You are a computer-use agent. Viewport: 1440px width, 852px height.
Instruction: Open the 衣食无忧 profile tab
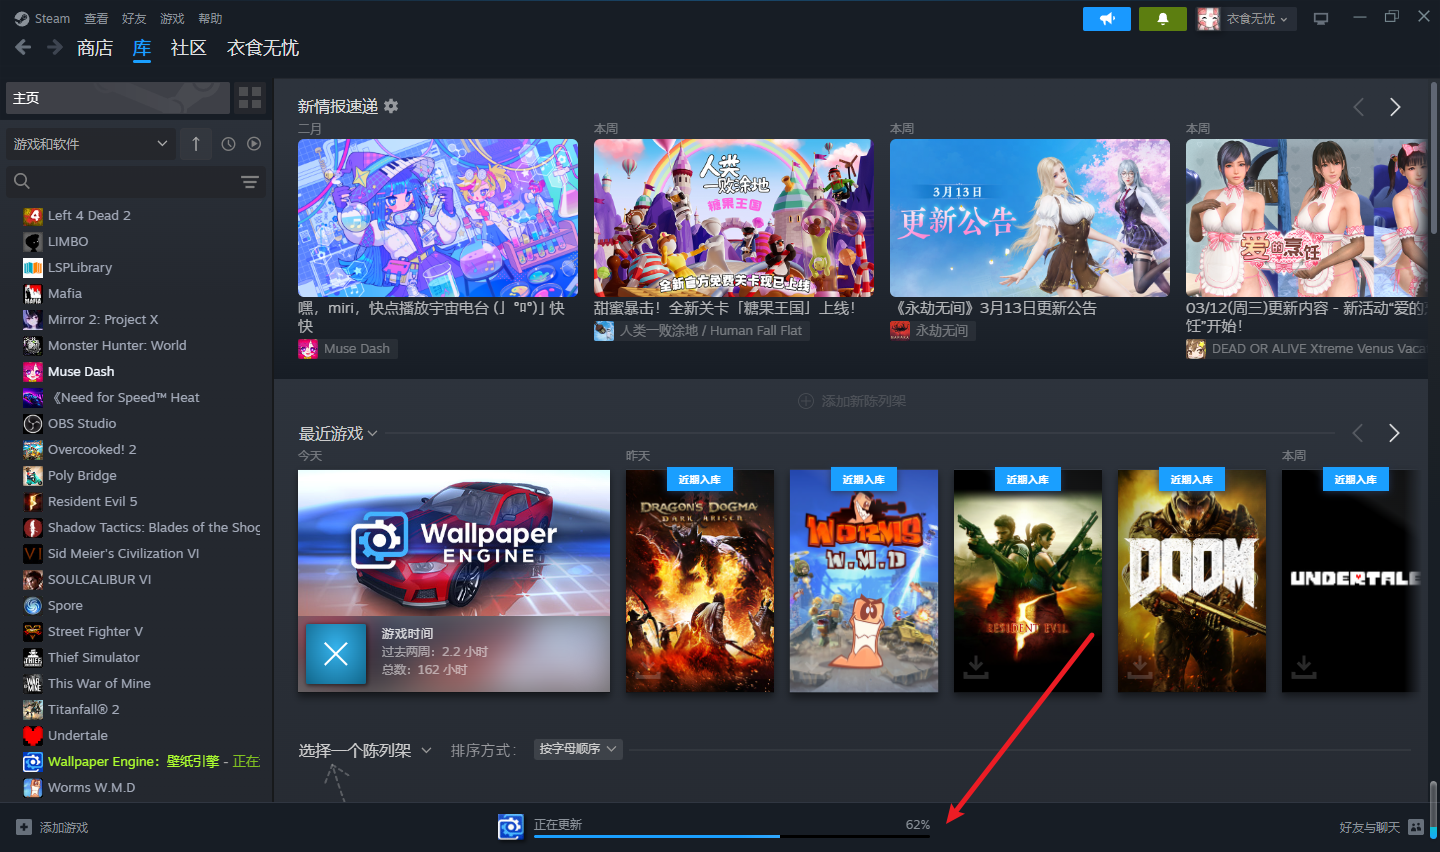click(x=263, y=48)
